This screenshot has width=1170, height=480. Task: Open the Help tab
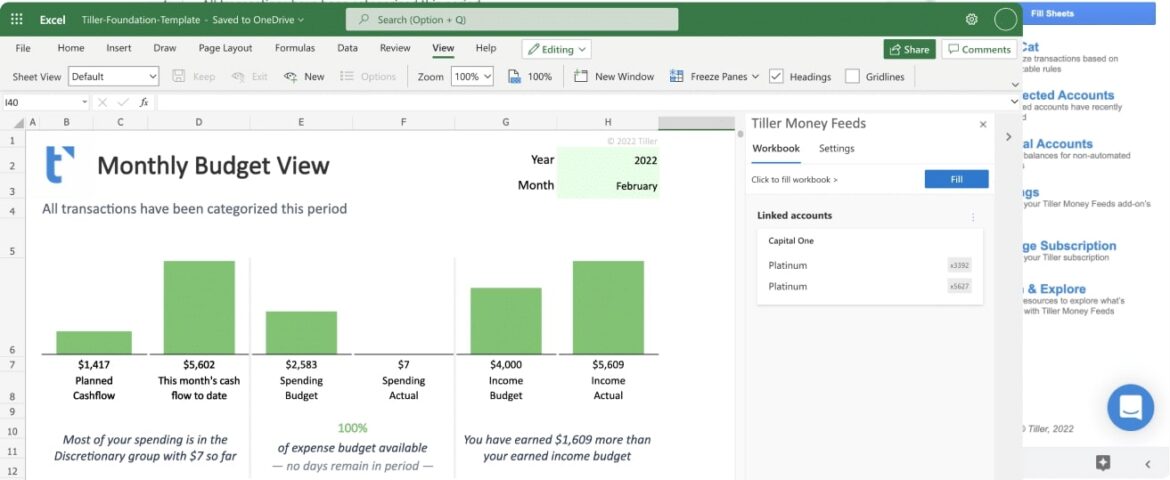coord(486,48)
